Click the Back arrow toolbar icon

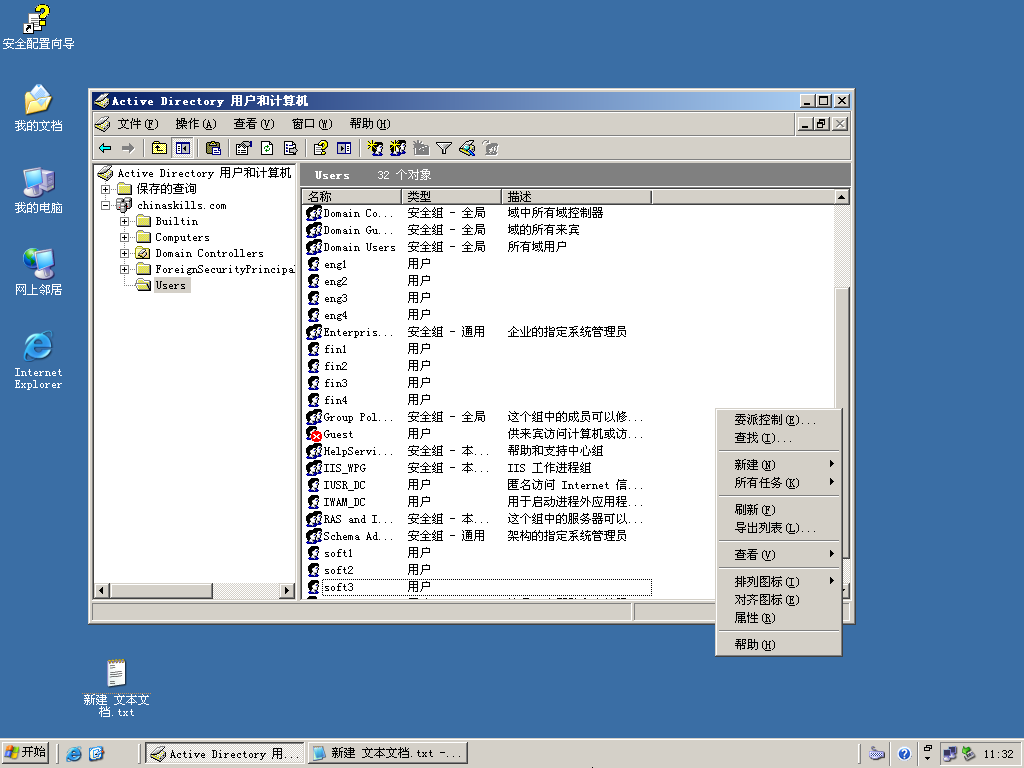point(105,148)
